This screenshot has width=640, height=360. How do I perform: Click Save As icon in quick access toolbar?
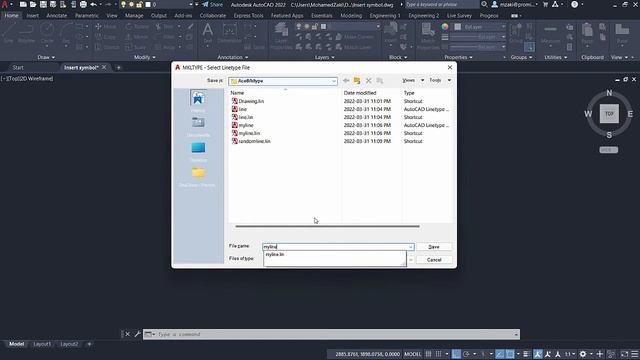tap(53, 4)
